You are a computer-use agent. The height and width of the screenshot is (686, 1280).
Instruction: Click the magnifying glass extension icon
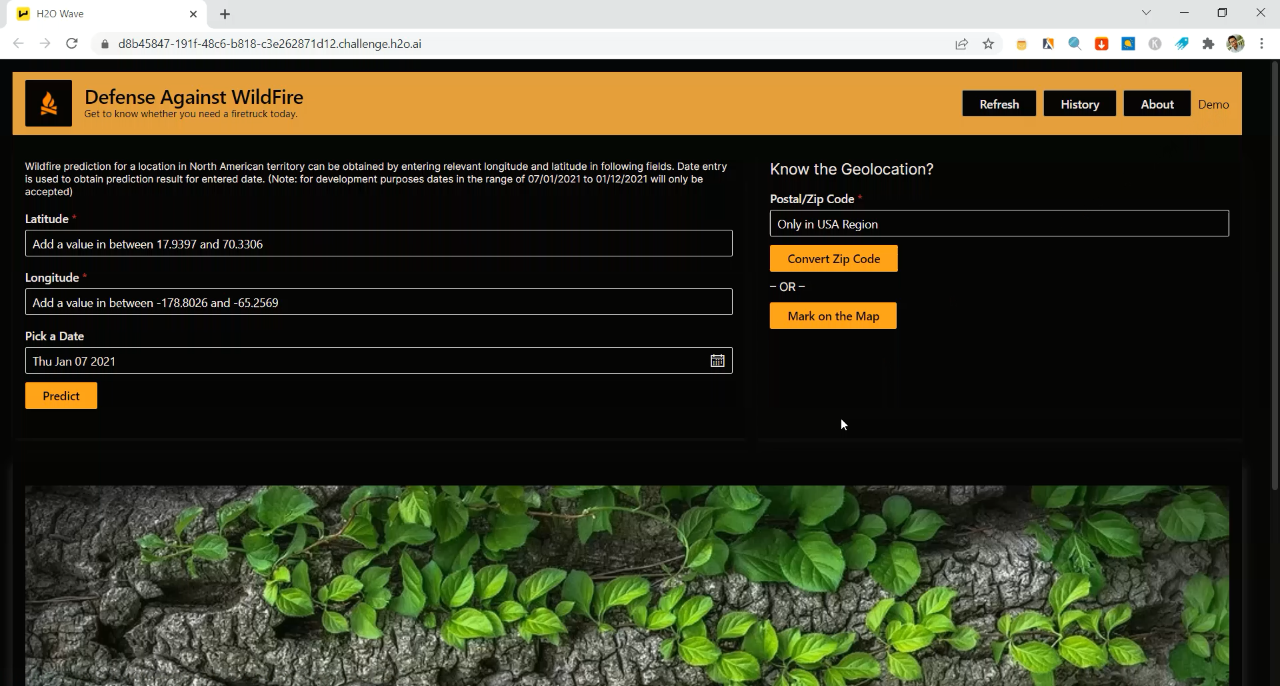(1074, 44)
